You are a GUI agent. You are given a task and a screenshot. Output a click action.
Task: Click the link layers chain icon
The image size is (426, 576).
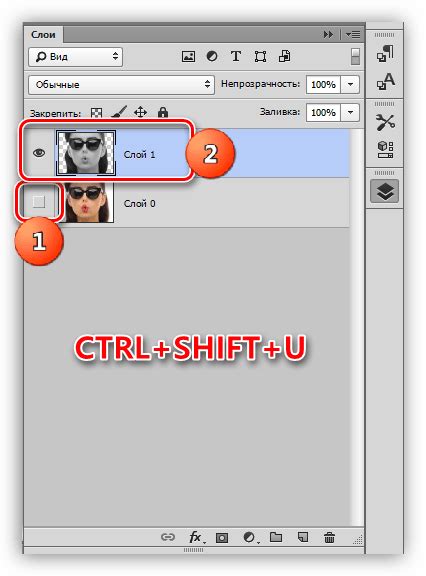[168, 537]
